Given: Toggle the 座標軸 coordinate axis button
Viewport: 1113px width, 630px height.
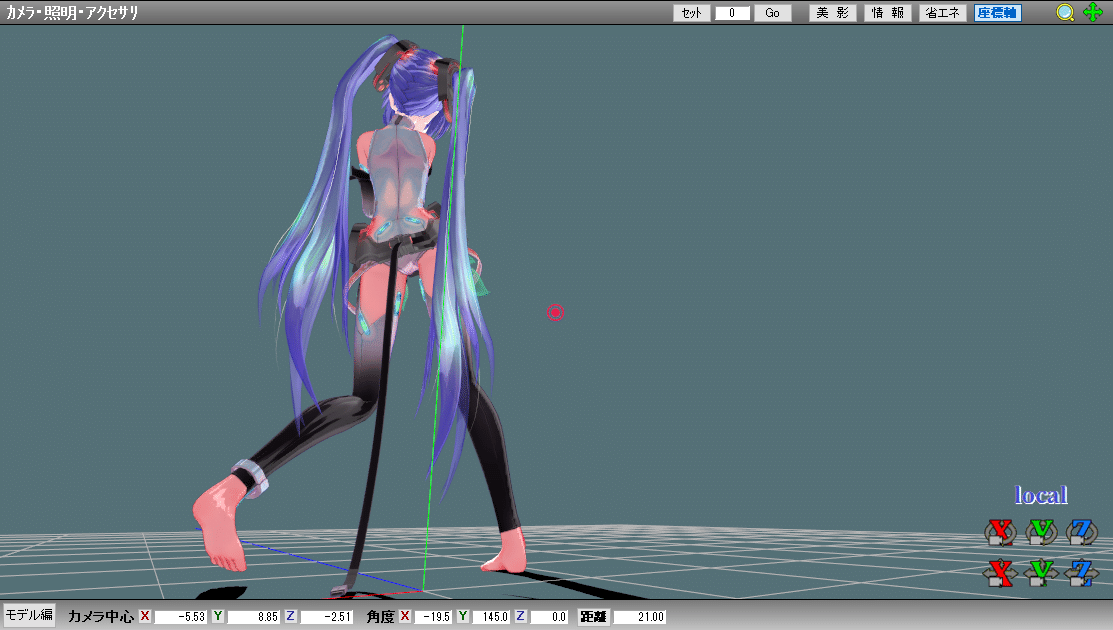Looking at the screenshot, I should [997, 13].
